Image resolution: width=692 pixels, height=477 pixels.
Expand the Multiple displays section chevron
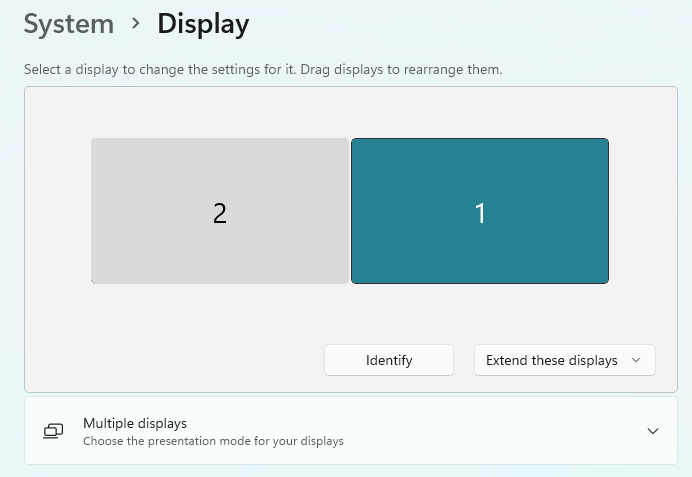coord(653,431)
